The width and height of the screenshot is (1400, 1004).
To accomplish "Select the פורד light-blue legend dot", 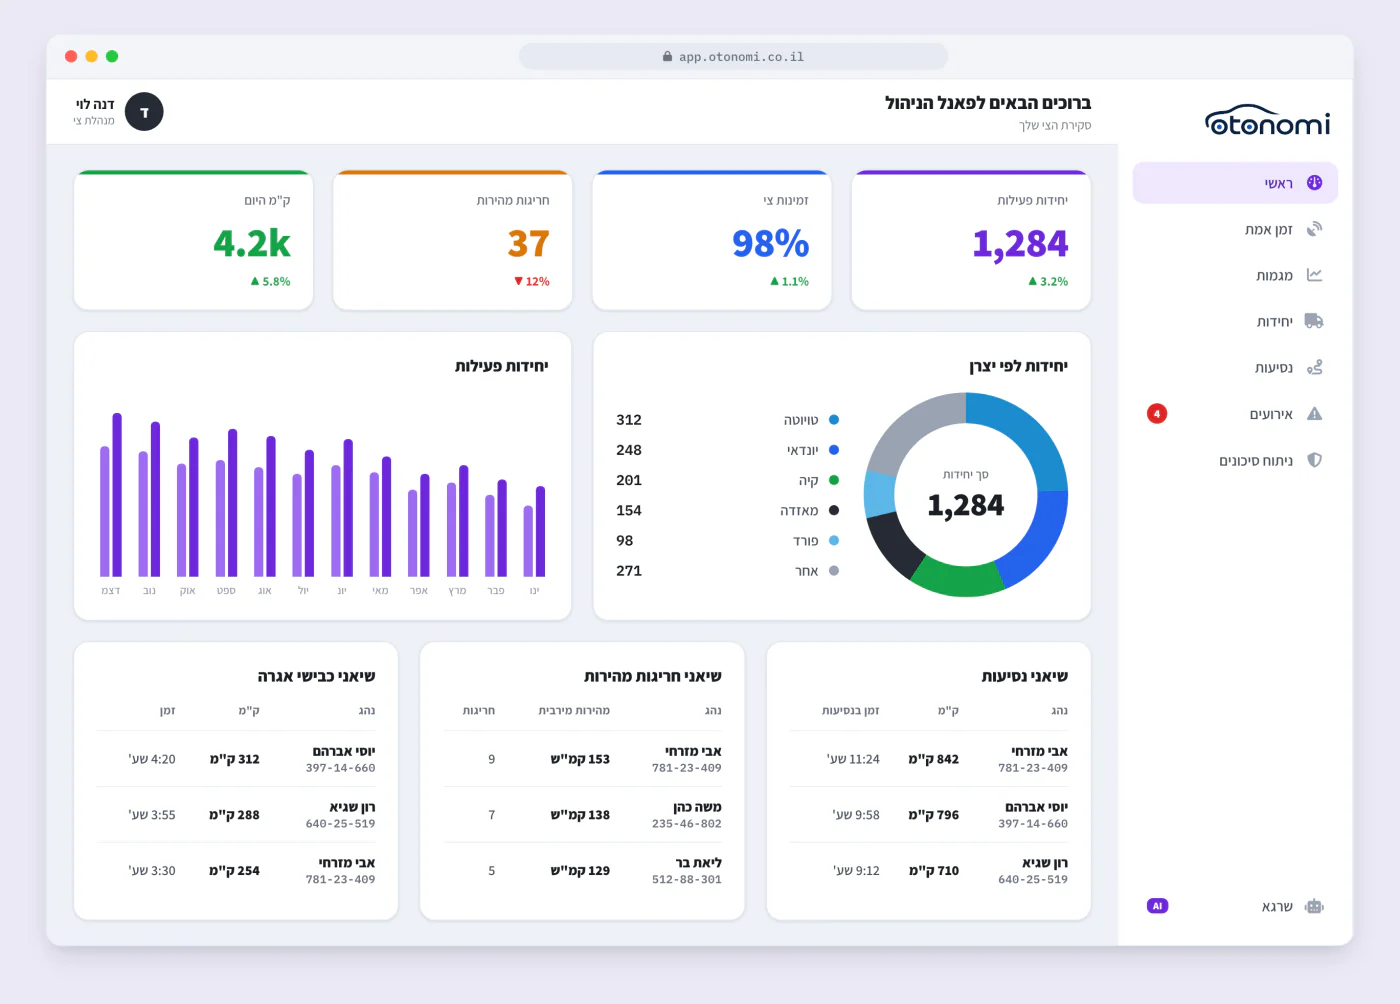I will [x=834, y=540].
